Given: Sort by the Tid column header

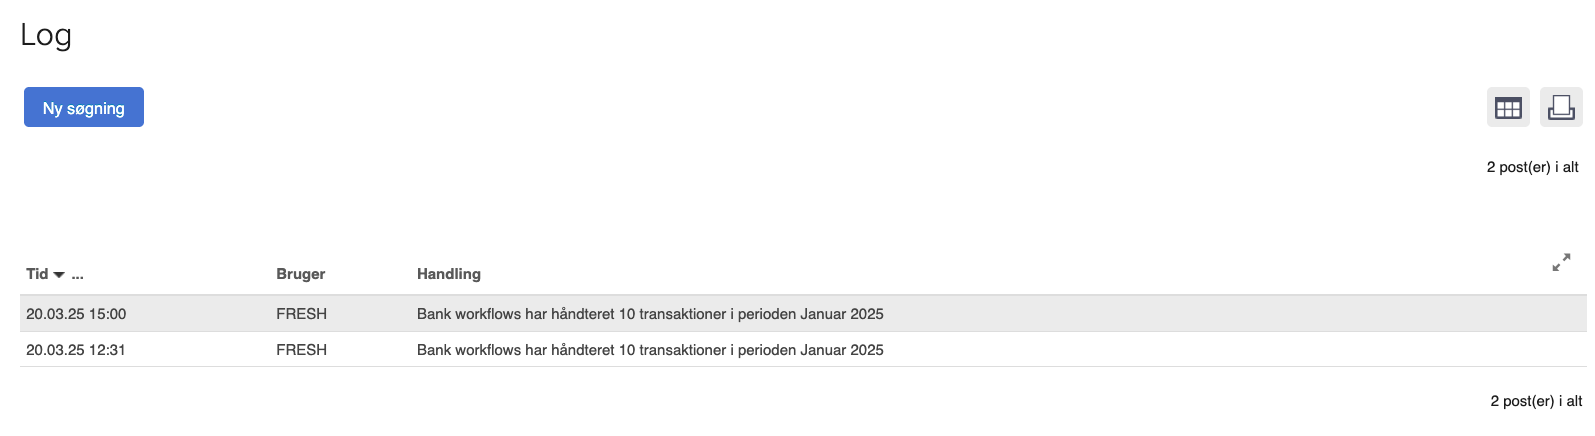Looking at the screenshot, I should [x=37, y=274].
